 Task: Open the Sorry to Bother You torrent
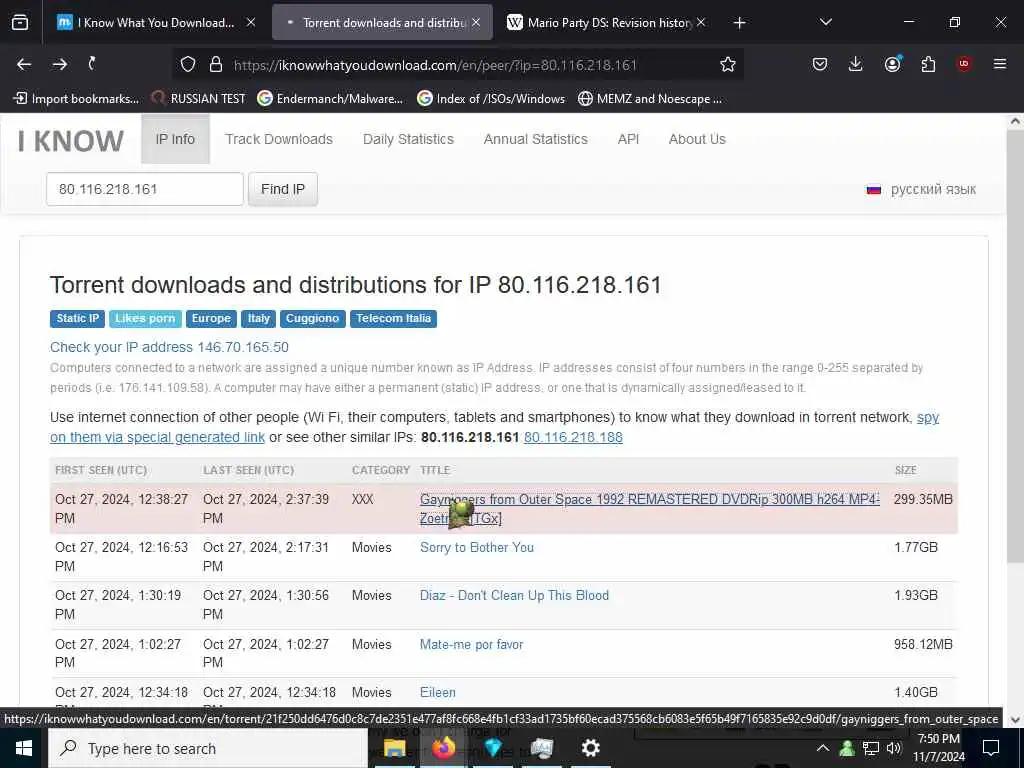[477, 547]
